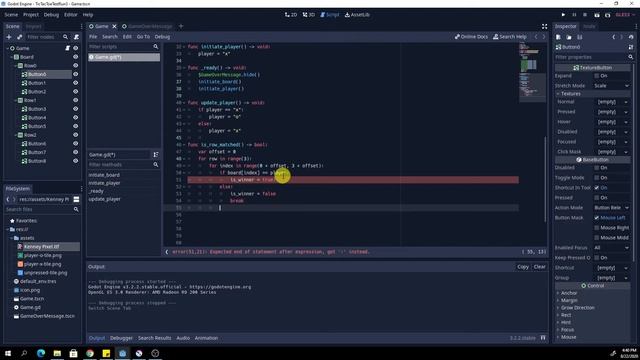The width and height of the screenshot is (640, 360).
Task: Collapse the Textures section
Action: pyautogui.click(x=558, y=94)
